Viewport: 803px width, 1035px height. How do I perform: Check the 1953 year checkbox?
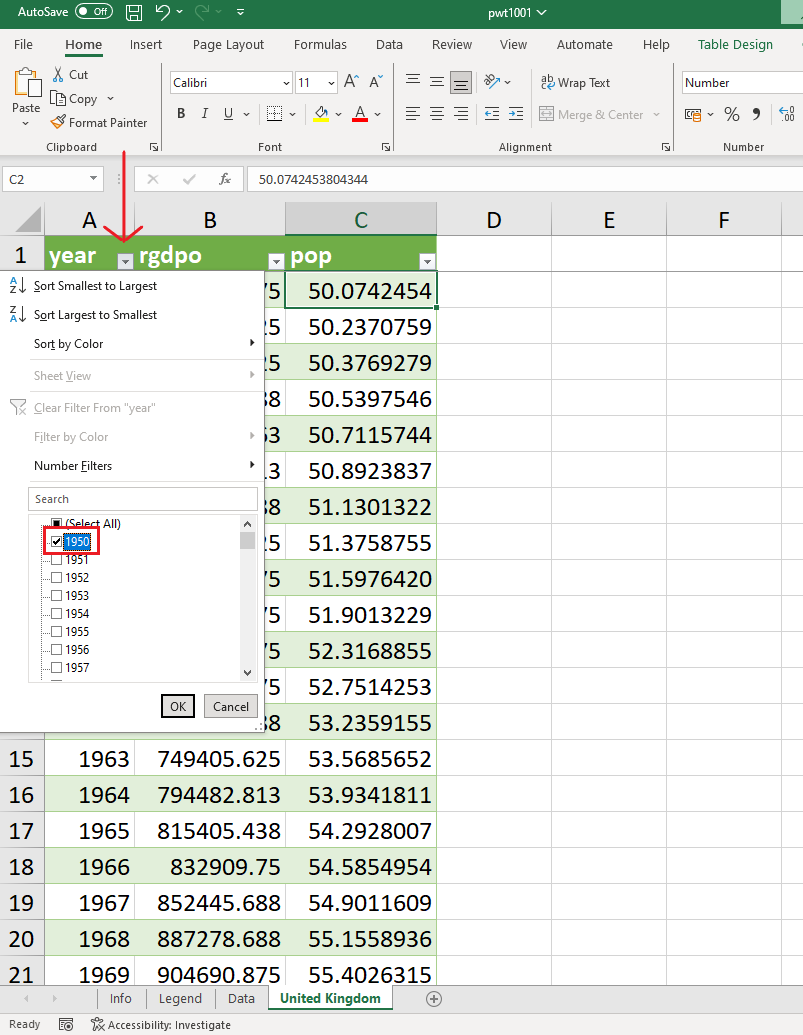tap(56, 596)
